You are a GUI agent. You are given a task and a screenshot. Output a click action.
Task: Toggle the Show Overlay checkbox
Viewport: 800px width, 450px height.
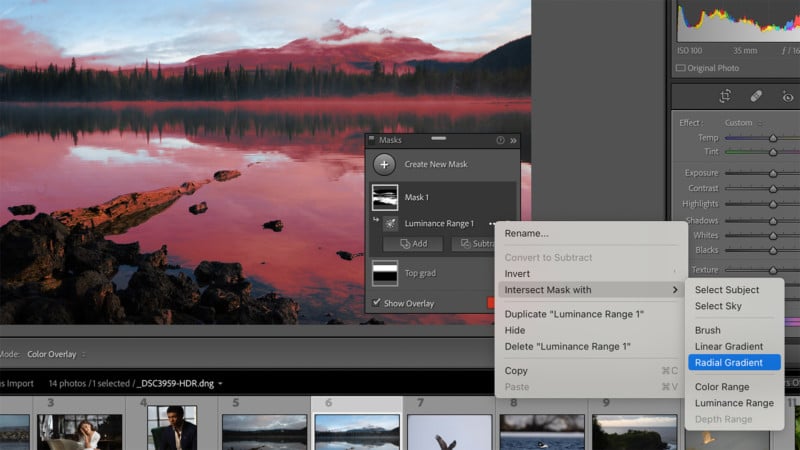click(377, 303)
